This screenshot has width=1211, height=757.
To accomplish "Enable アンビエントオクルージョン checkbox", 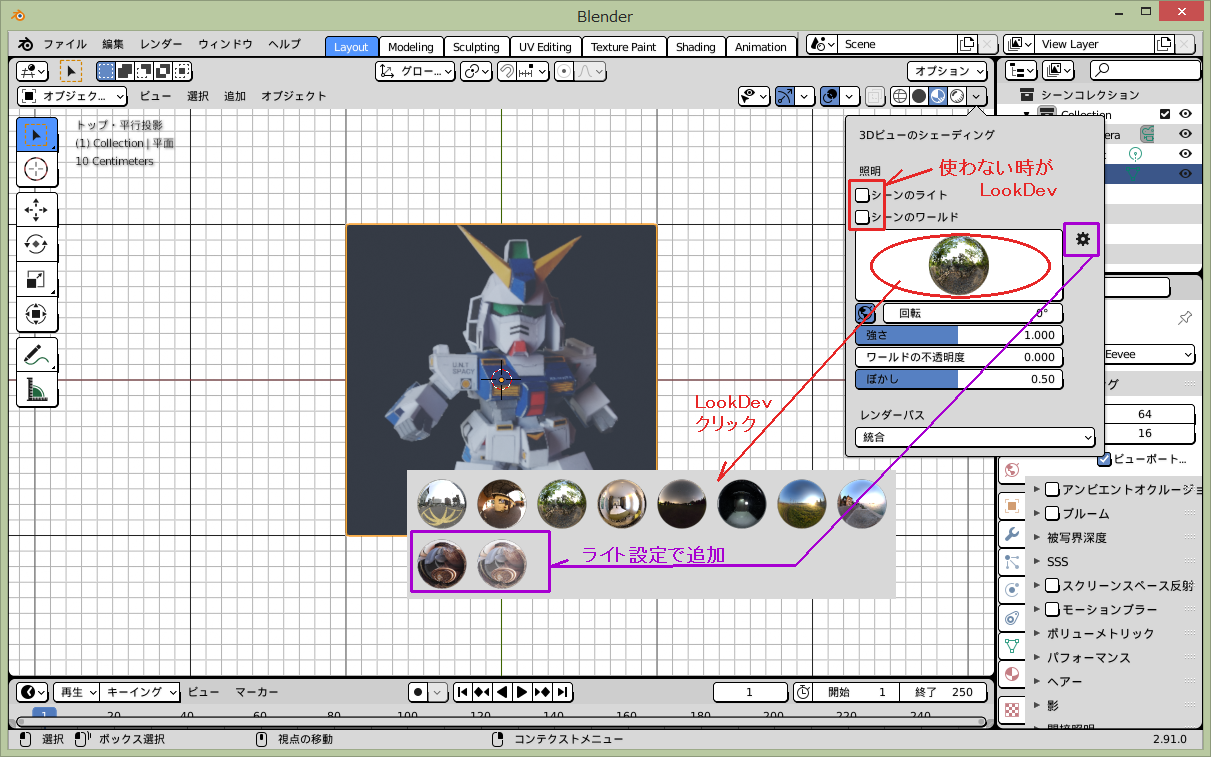I will click(1052, 489).
